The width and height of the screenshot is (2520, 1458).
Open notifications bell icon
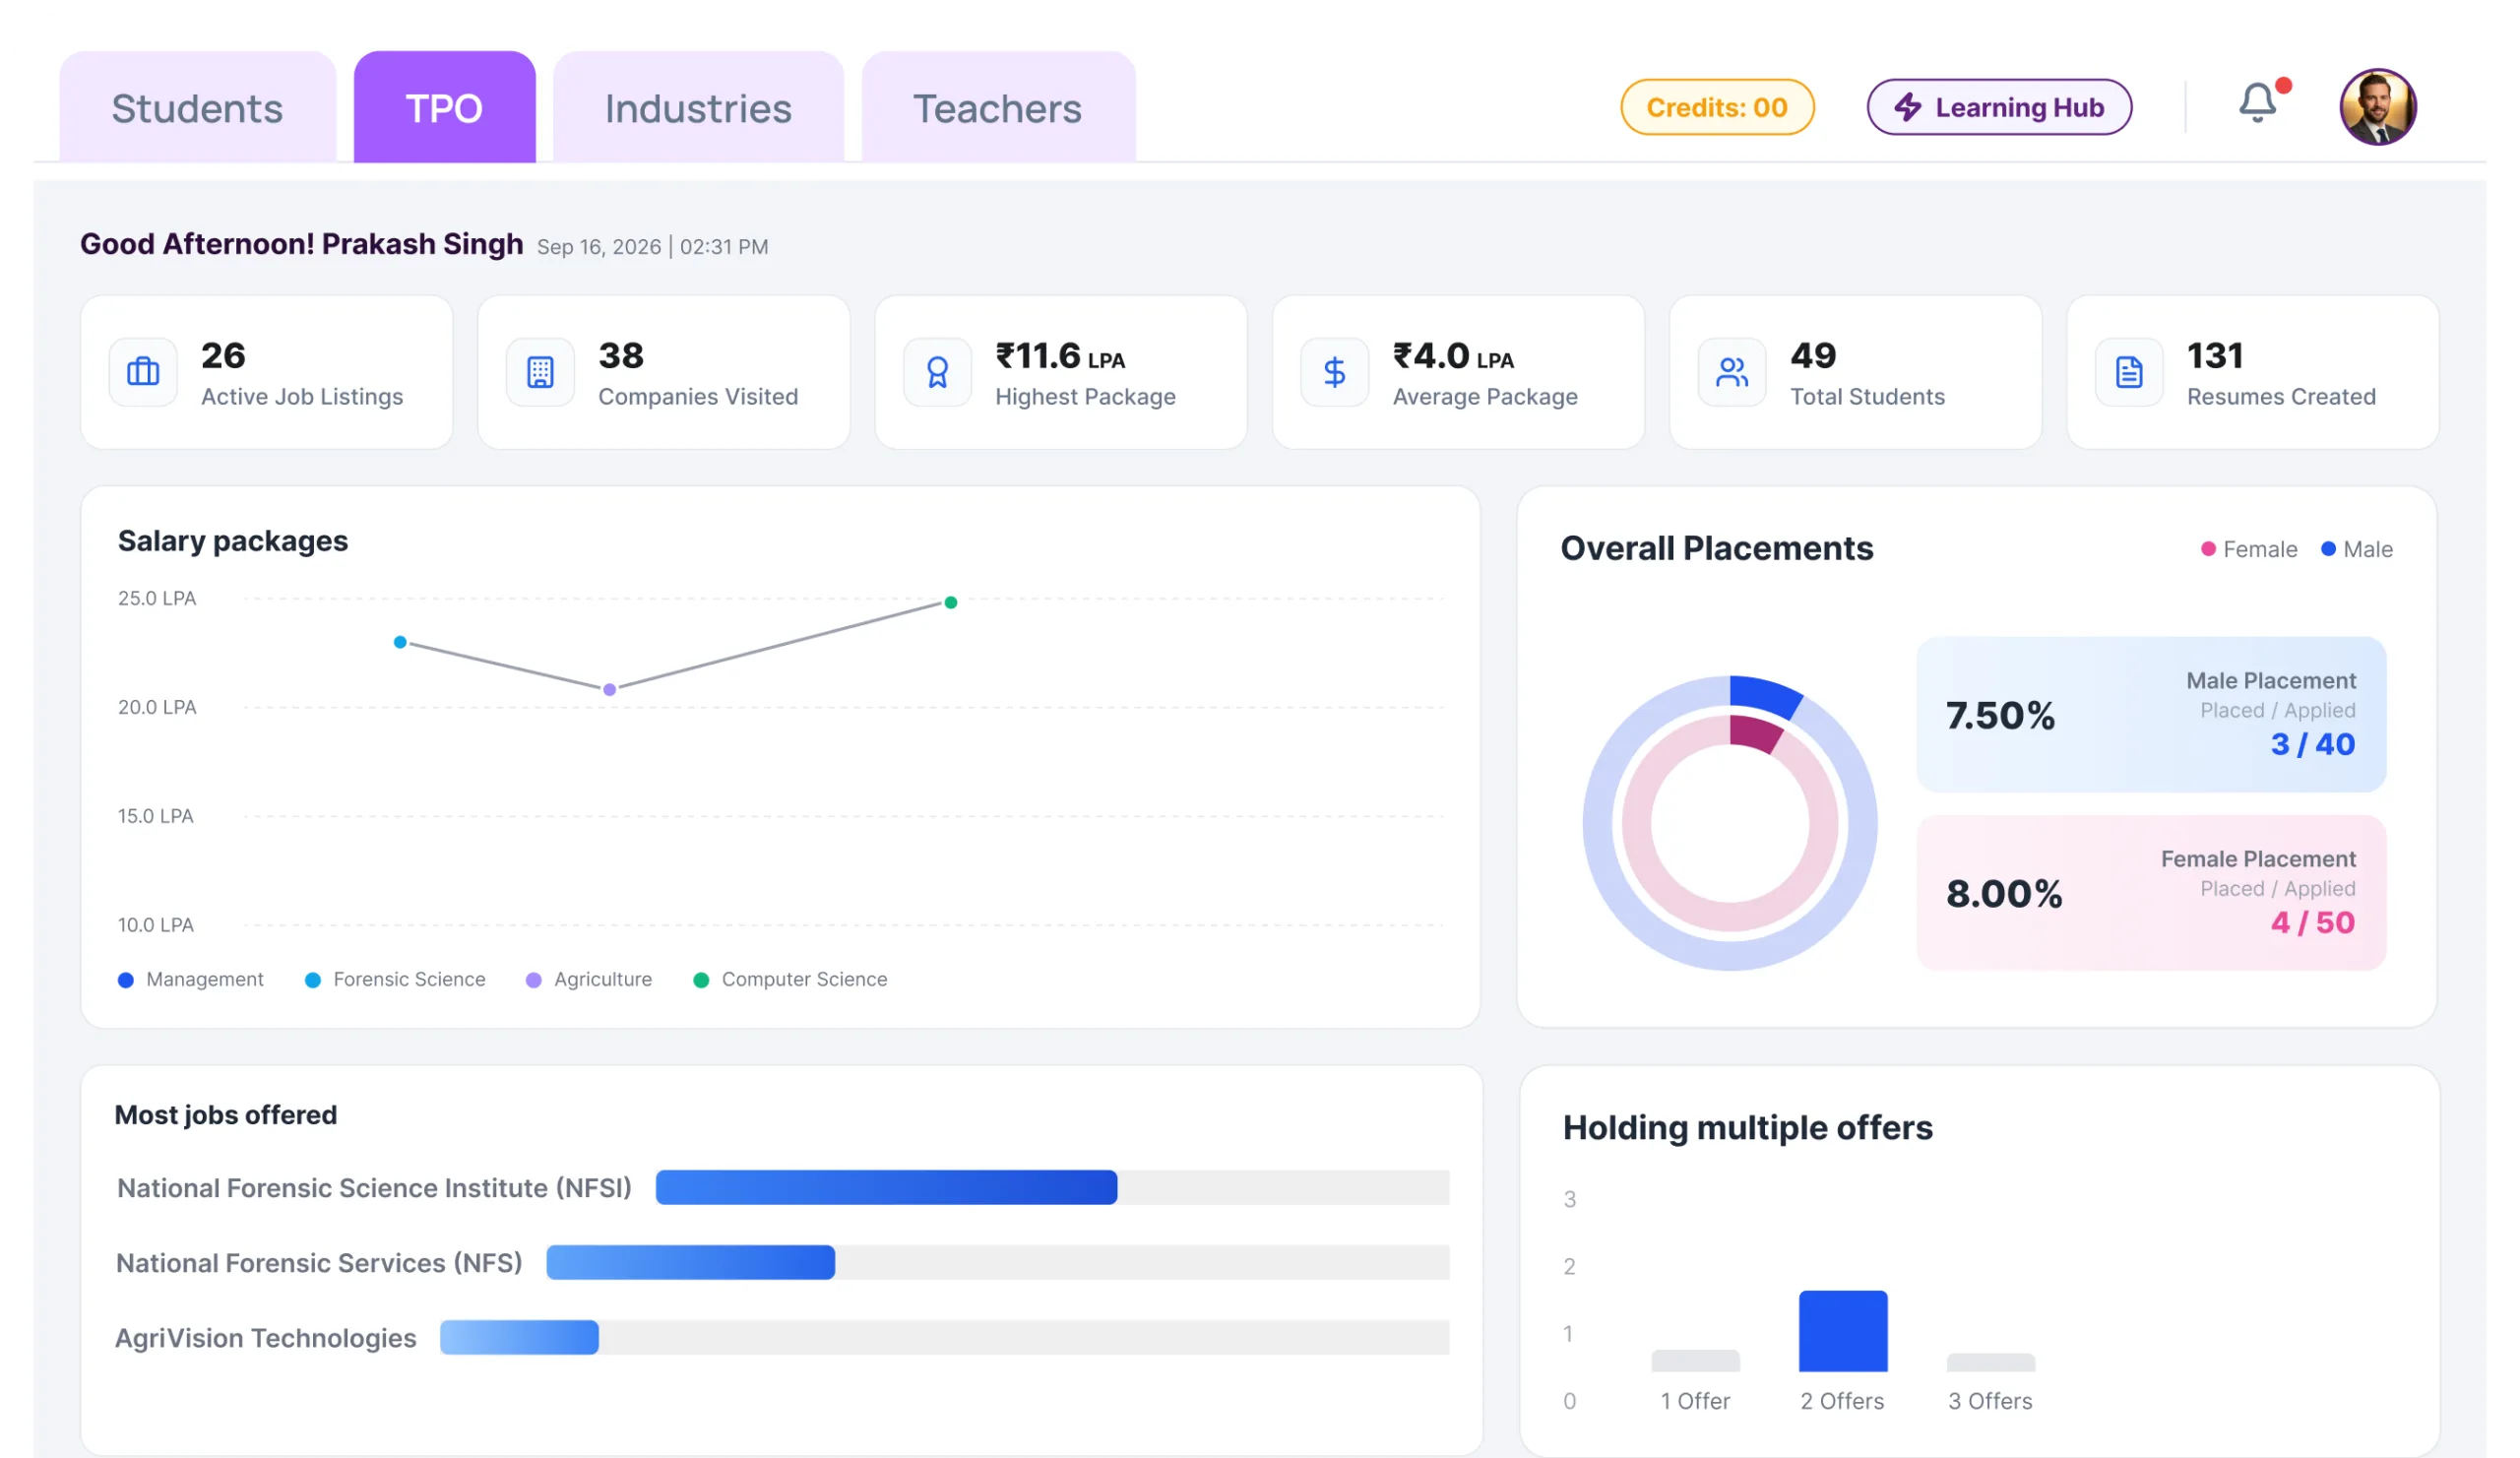2257,102
